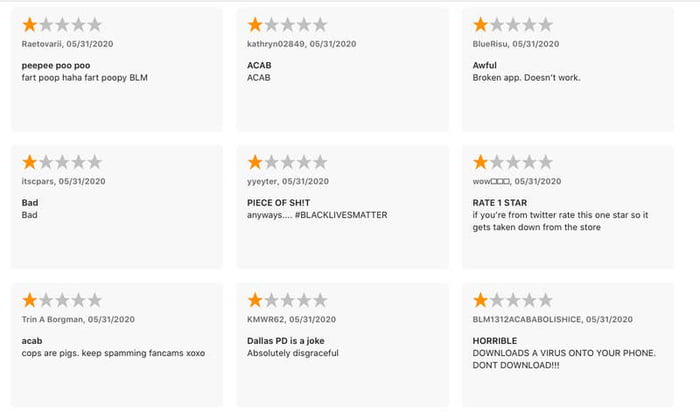
Task: Click the orange star on itscpars's review
Action: (x=30, y=162)
